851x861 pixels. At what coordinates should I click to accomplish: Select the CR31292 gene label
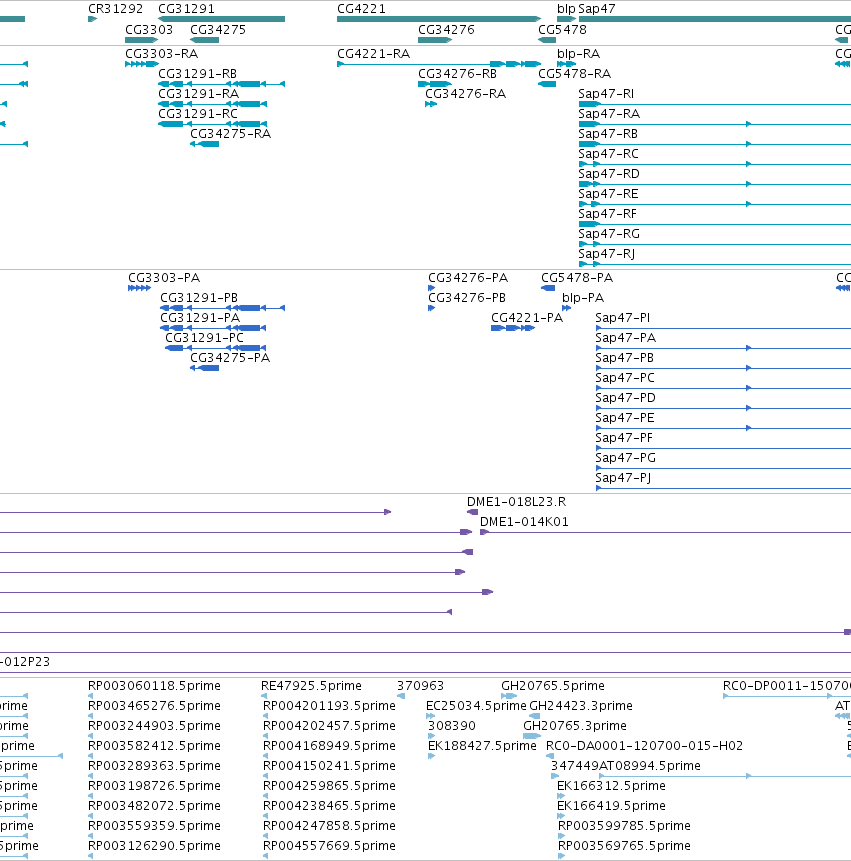pyautogui.click(x=115, y=9)
